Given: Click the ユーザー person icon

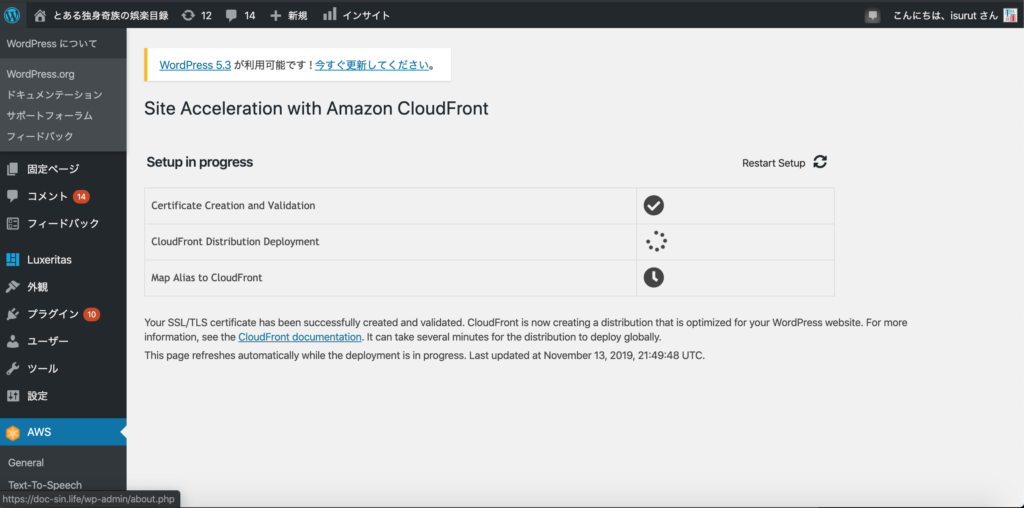Looking at the screenshot, I should click(12, 341).
